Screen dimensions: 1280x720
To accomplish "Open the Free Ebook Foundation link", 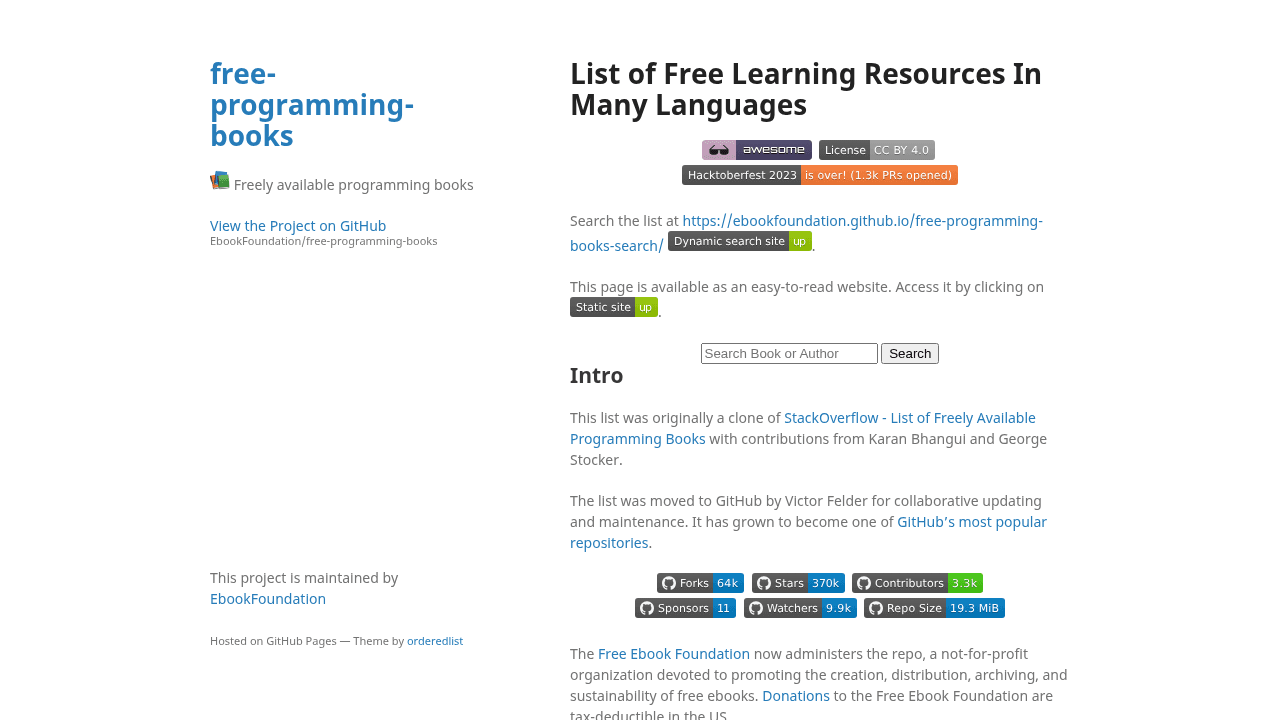I will point(674,654).
